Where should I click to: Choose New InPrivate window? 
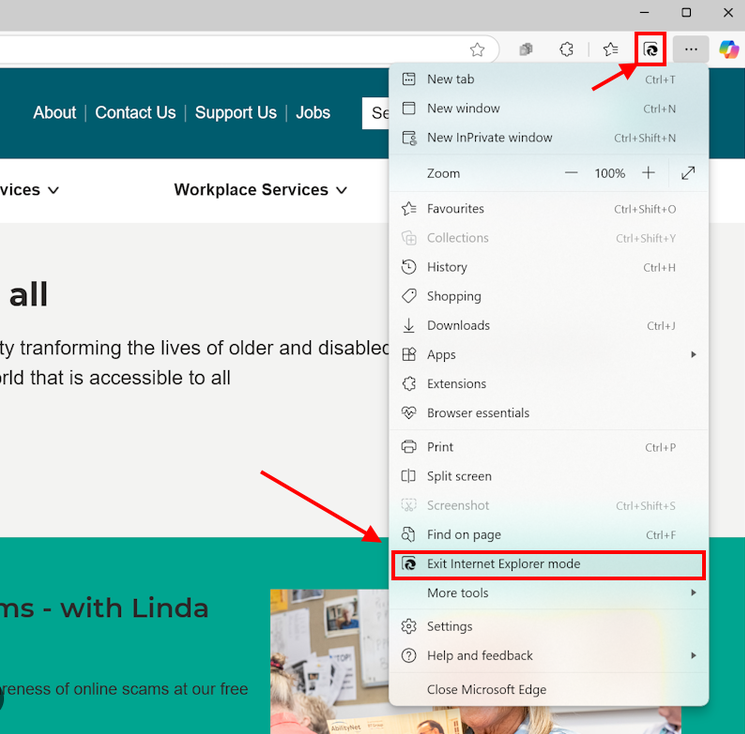click(x=548, y=138)
